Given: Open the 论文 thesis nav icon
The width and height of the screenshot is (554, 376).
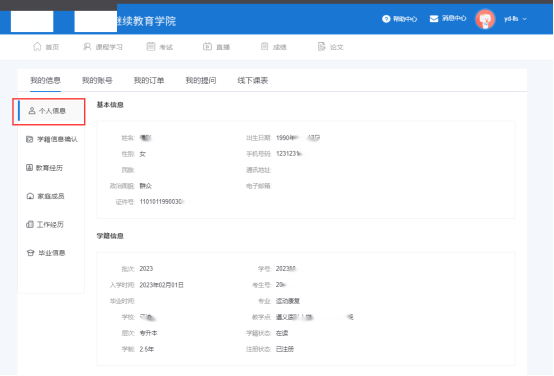Looking at the screenshot, I should pyautogui.click(x=321, y=47).
